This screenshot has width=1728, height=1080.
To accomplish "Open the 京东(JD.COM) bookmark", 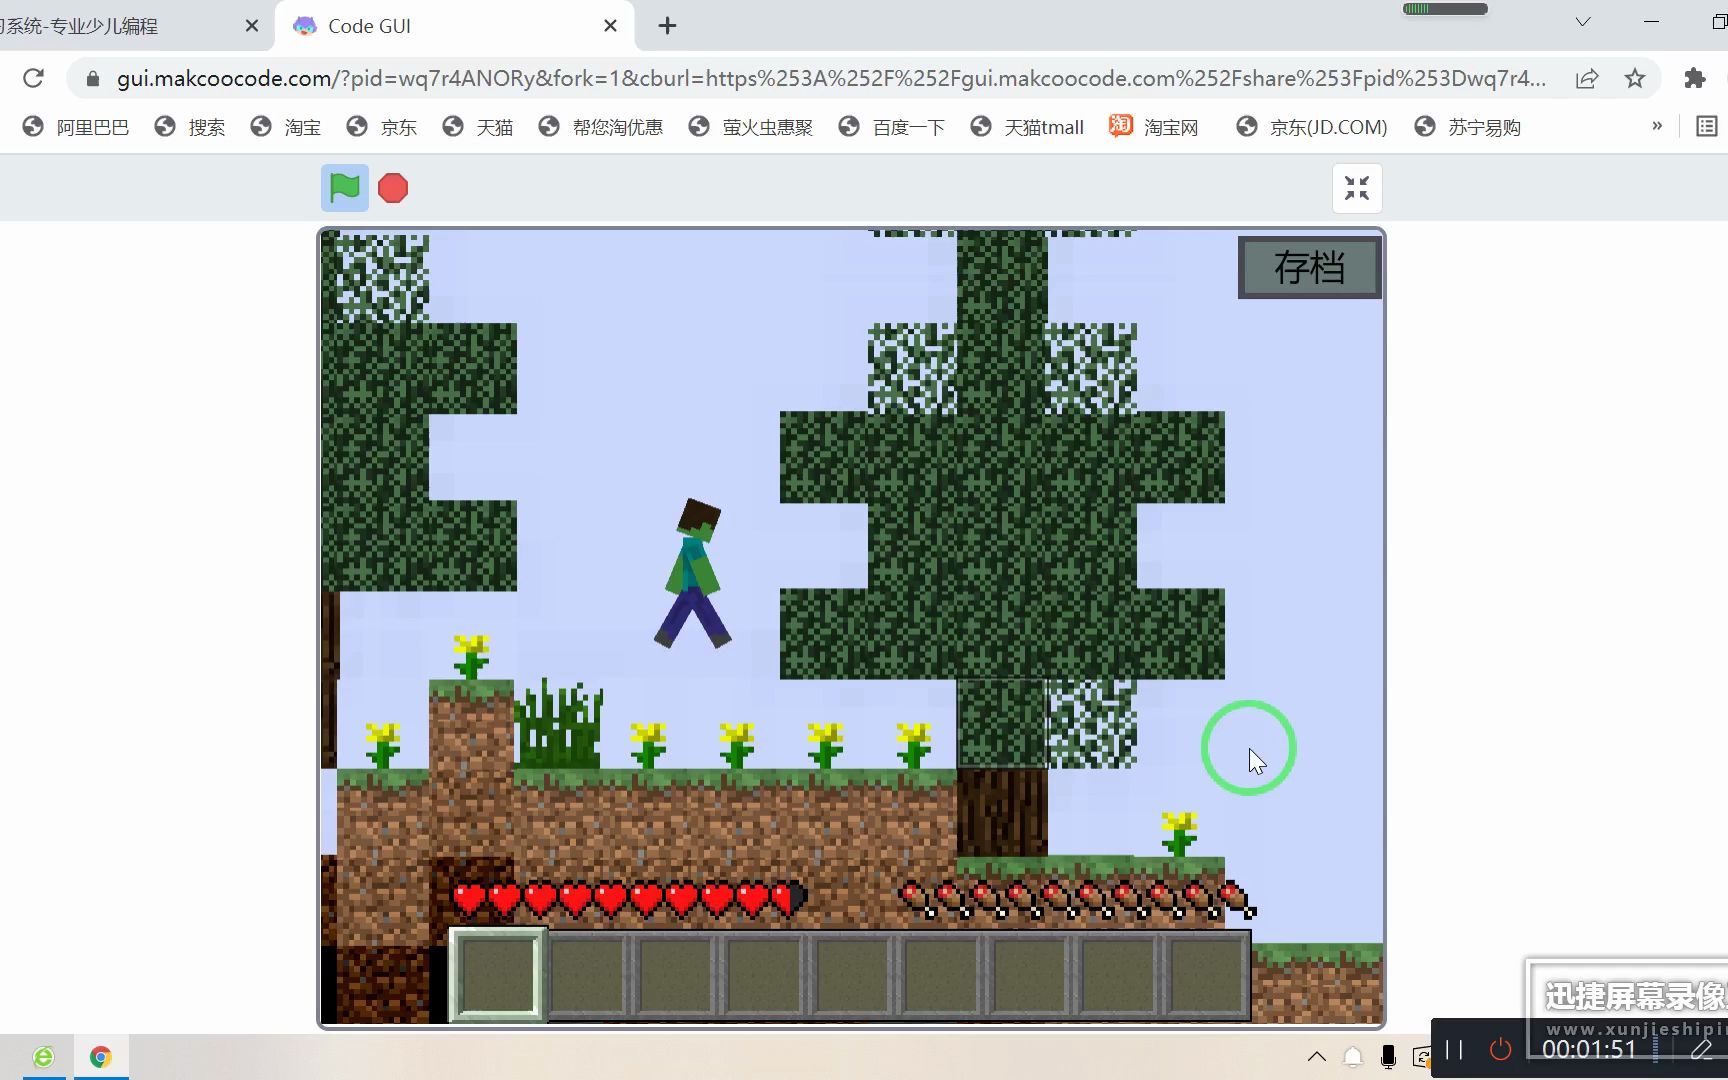I will click(1312, 127).
